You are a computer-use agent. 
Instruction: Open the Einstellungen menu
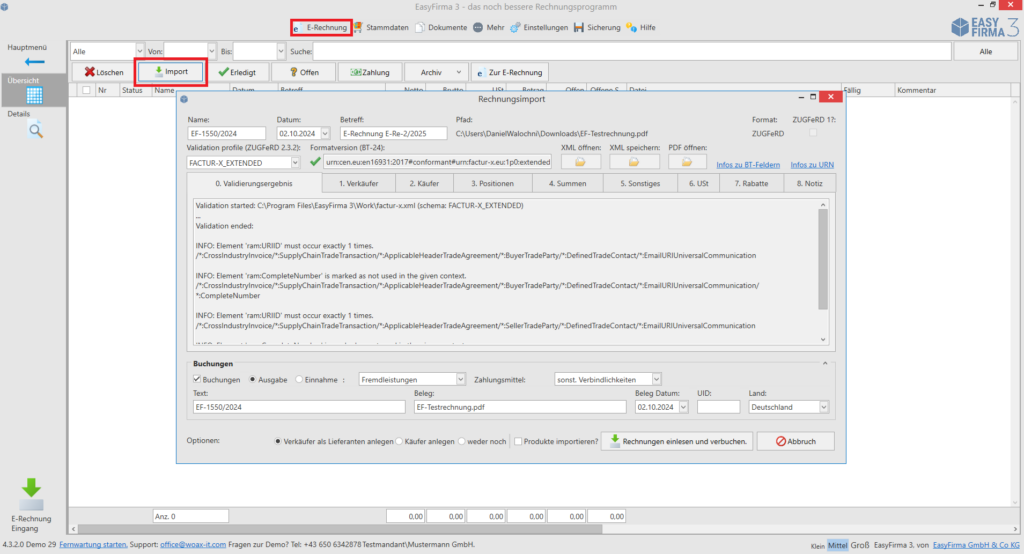point(539,27)
